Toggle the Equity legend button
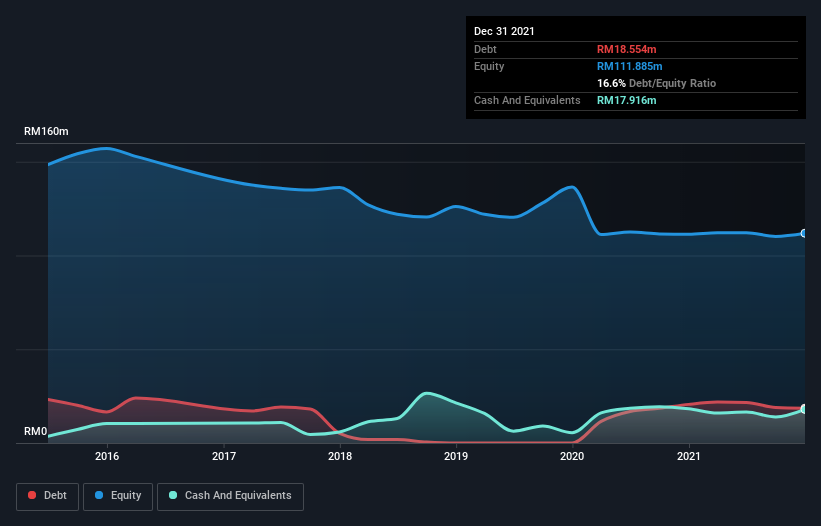 [x=118, y=496]
